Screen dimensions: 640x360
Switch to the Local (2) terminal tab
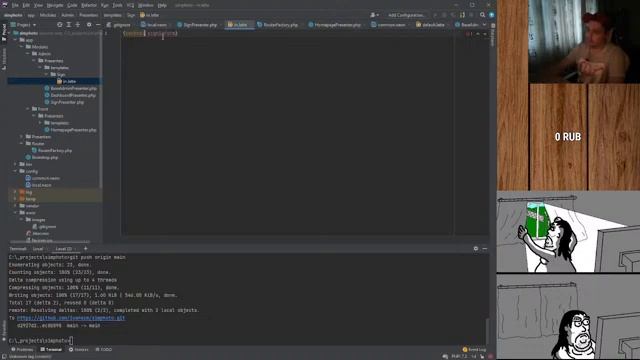click(x=64, y=249)
